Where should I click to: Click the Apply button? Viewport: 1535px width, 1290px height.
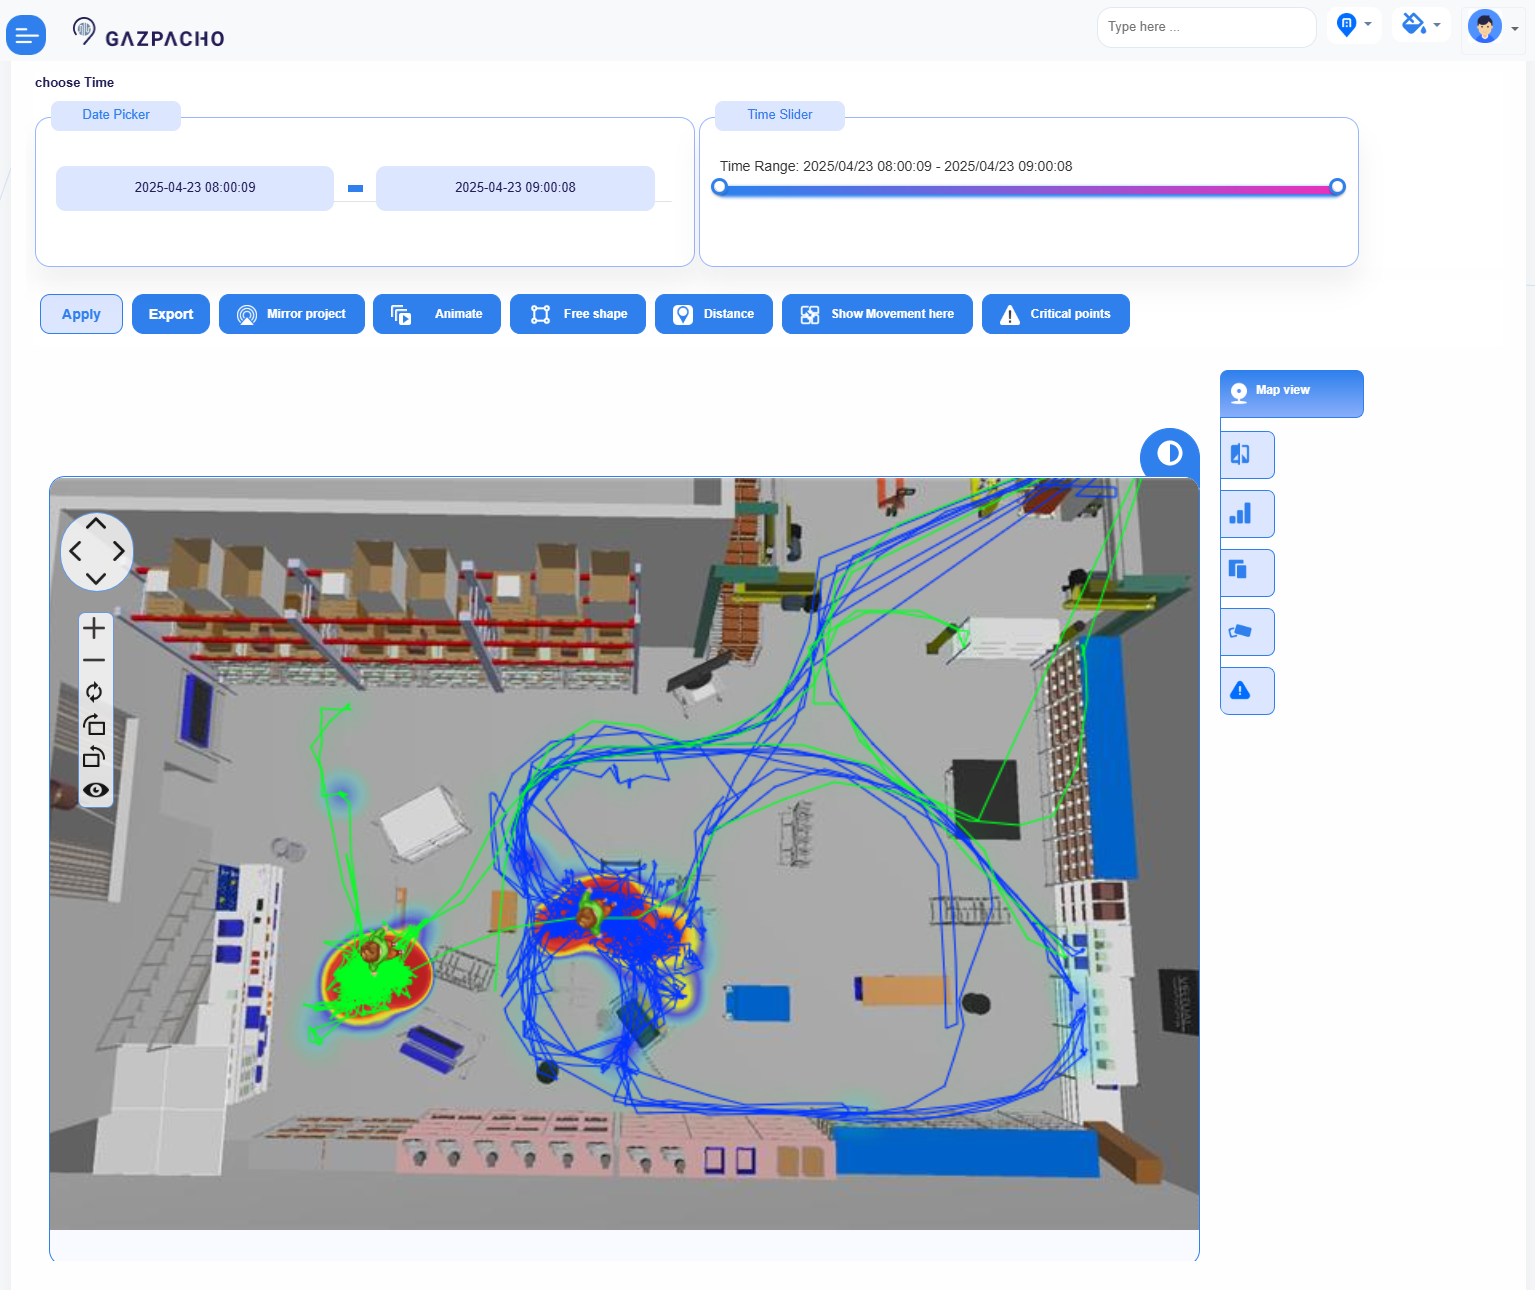[x=81, y=314]
